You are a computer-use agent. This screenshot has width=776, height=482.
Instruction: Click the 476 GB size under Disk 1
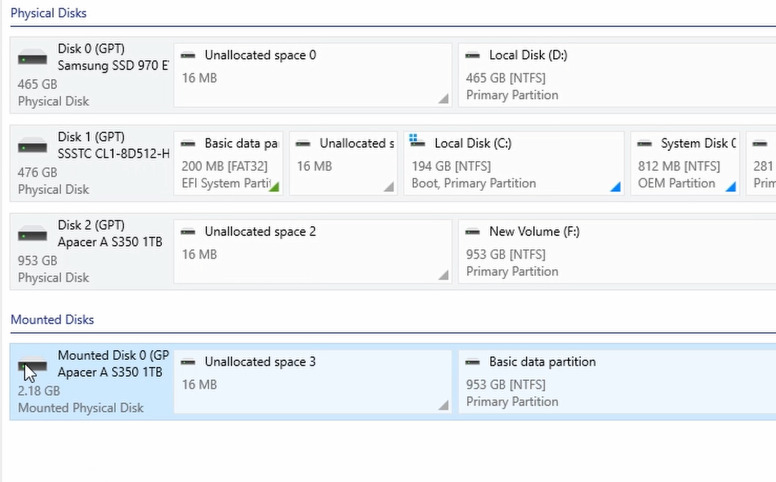(37, 173)
